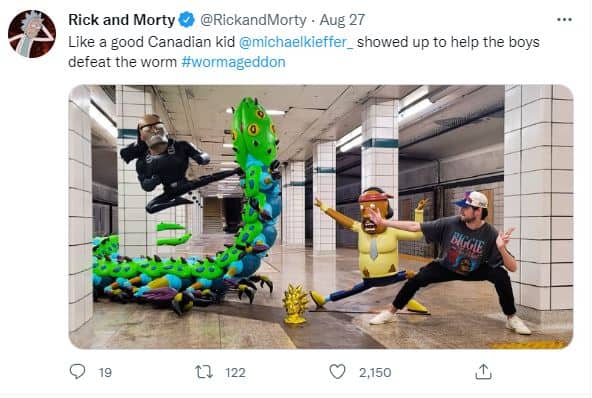Click the green worm head in photo

(252, 130)
